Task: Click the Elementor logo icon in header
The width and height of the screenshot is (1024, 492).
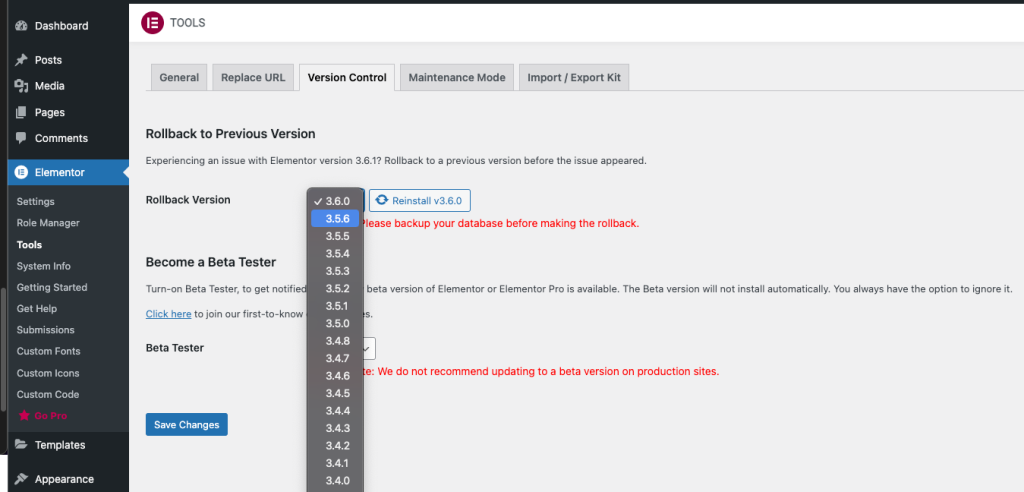Action: pyautogui.click(x=153, y=22)
